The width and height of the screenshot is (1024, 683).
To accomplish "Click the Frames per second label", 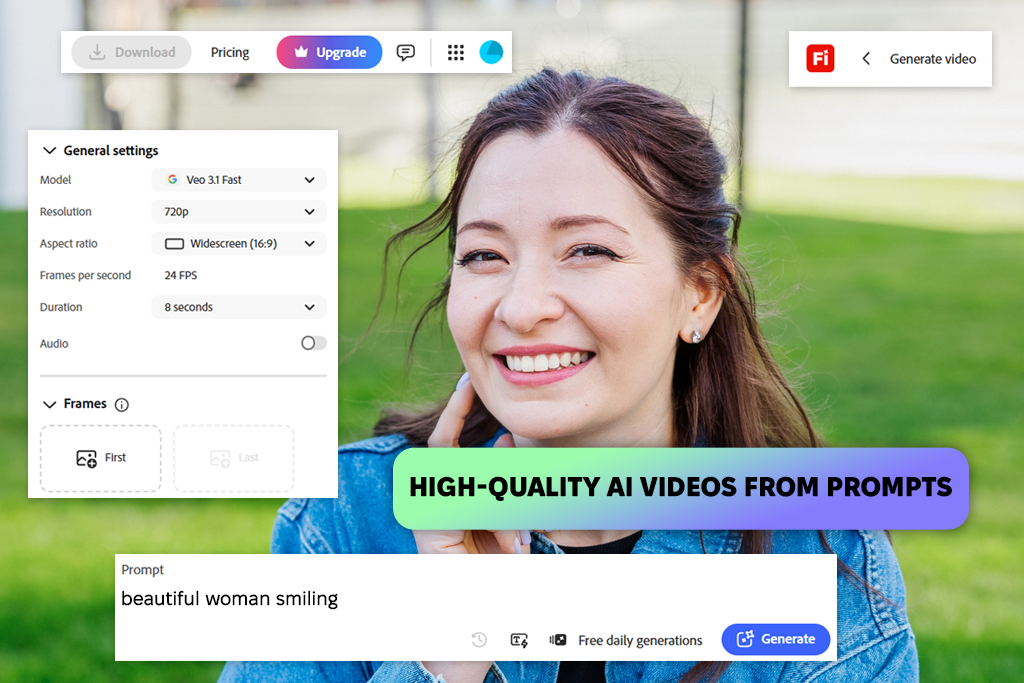I will [x=86, y=276].
